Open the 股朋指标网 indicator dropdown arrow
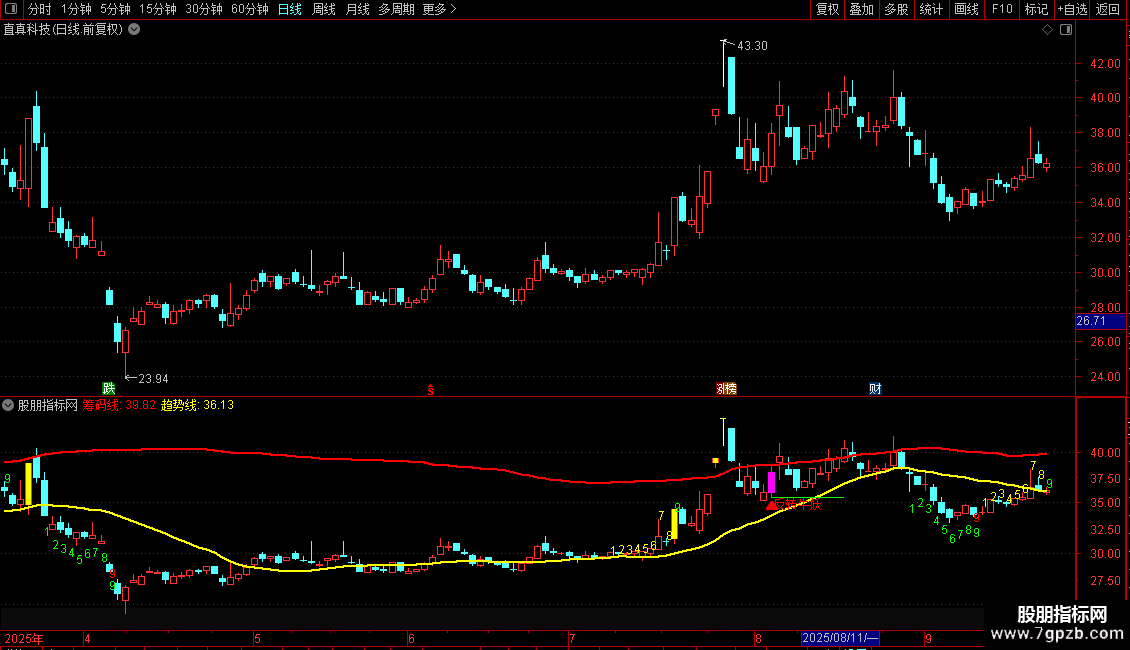Image resolution: width=1130 pixels, height=650 pixels. (8, 405)
